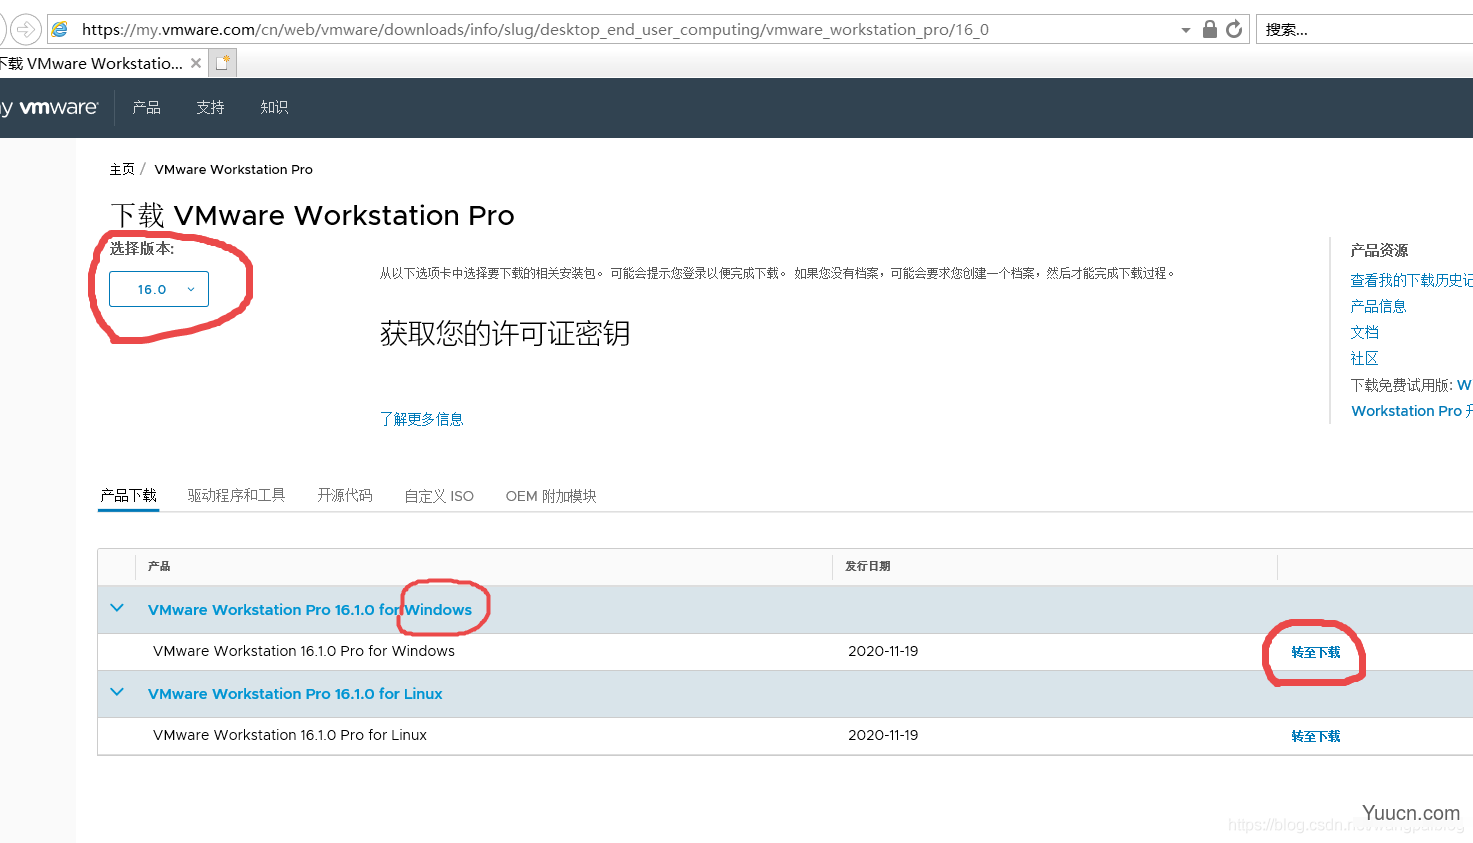Click the Linux row release date 2020-11-19

pos(883,735)
